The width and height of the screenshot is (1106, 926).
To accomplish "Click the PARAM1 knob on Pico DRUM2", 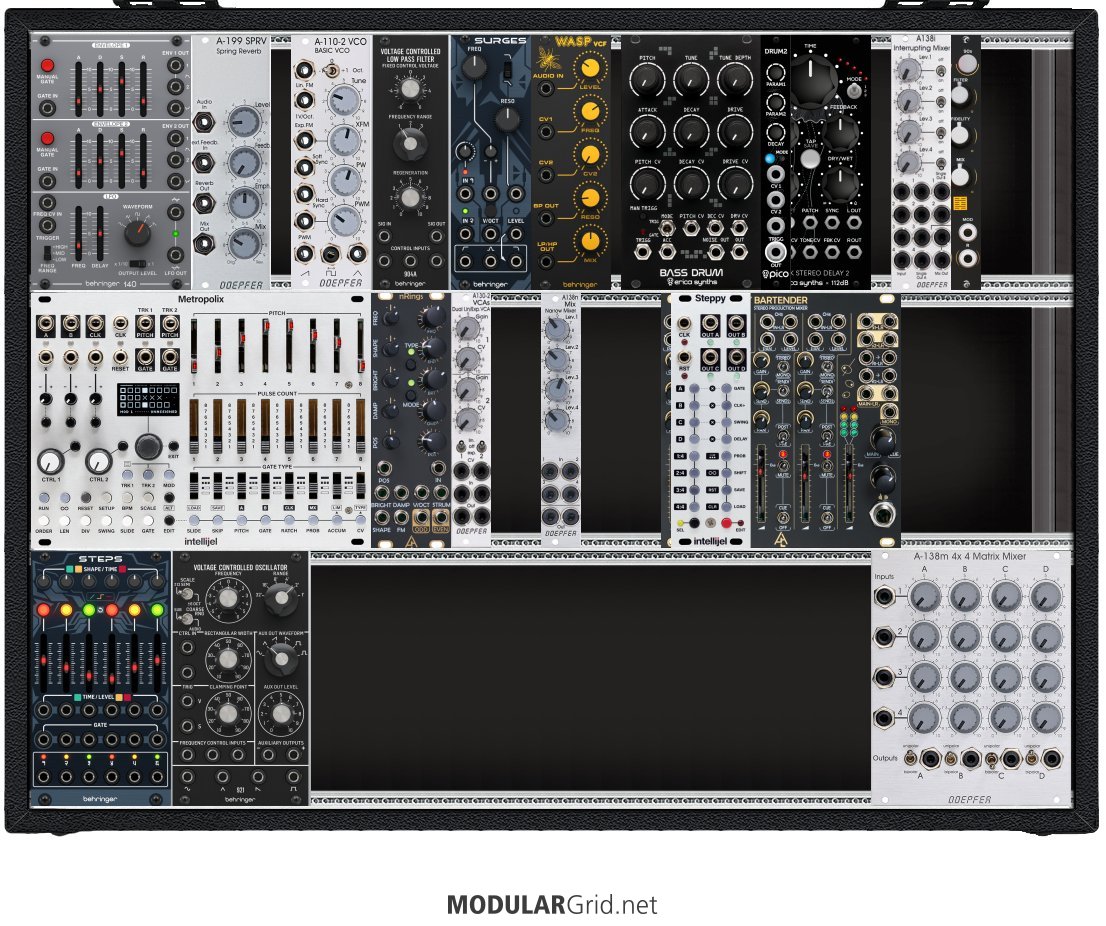I will [x=775, y=72].
